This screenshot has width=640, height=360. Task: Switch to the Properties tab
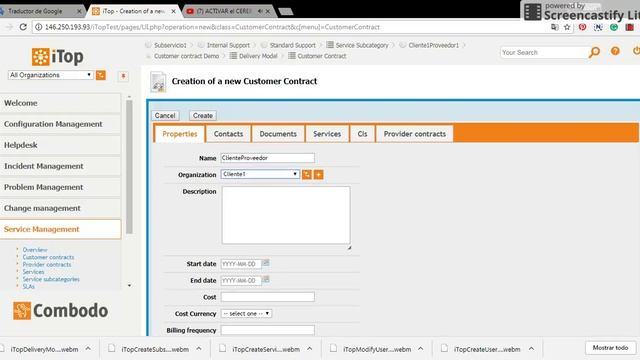[180, 134]
